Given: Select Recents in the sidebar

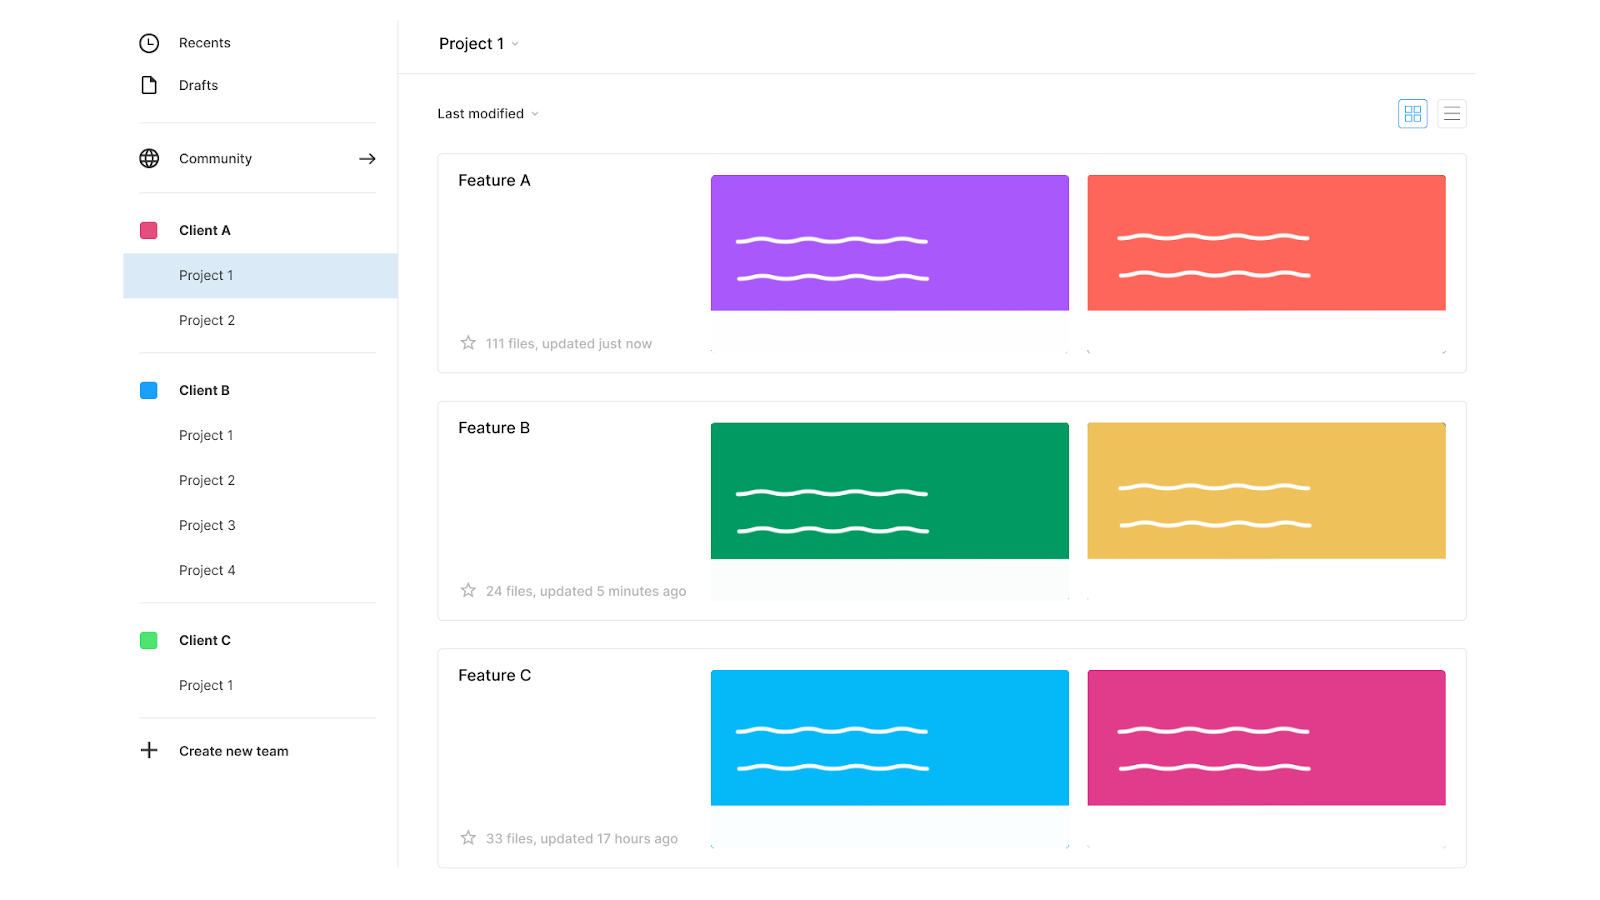Looking at the screenshot, I should (x=204, y=43).
